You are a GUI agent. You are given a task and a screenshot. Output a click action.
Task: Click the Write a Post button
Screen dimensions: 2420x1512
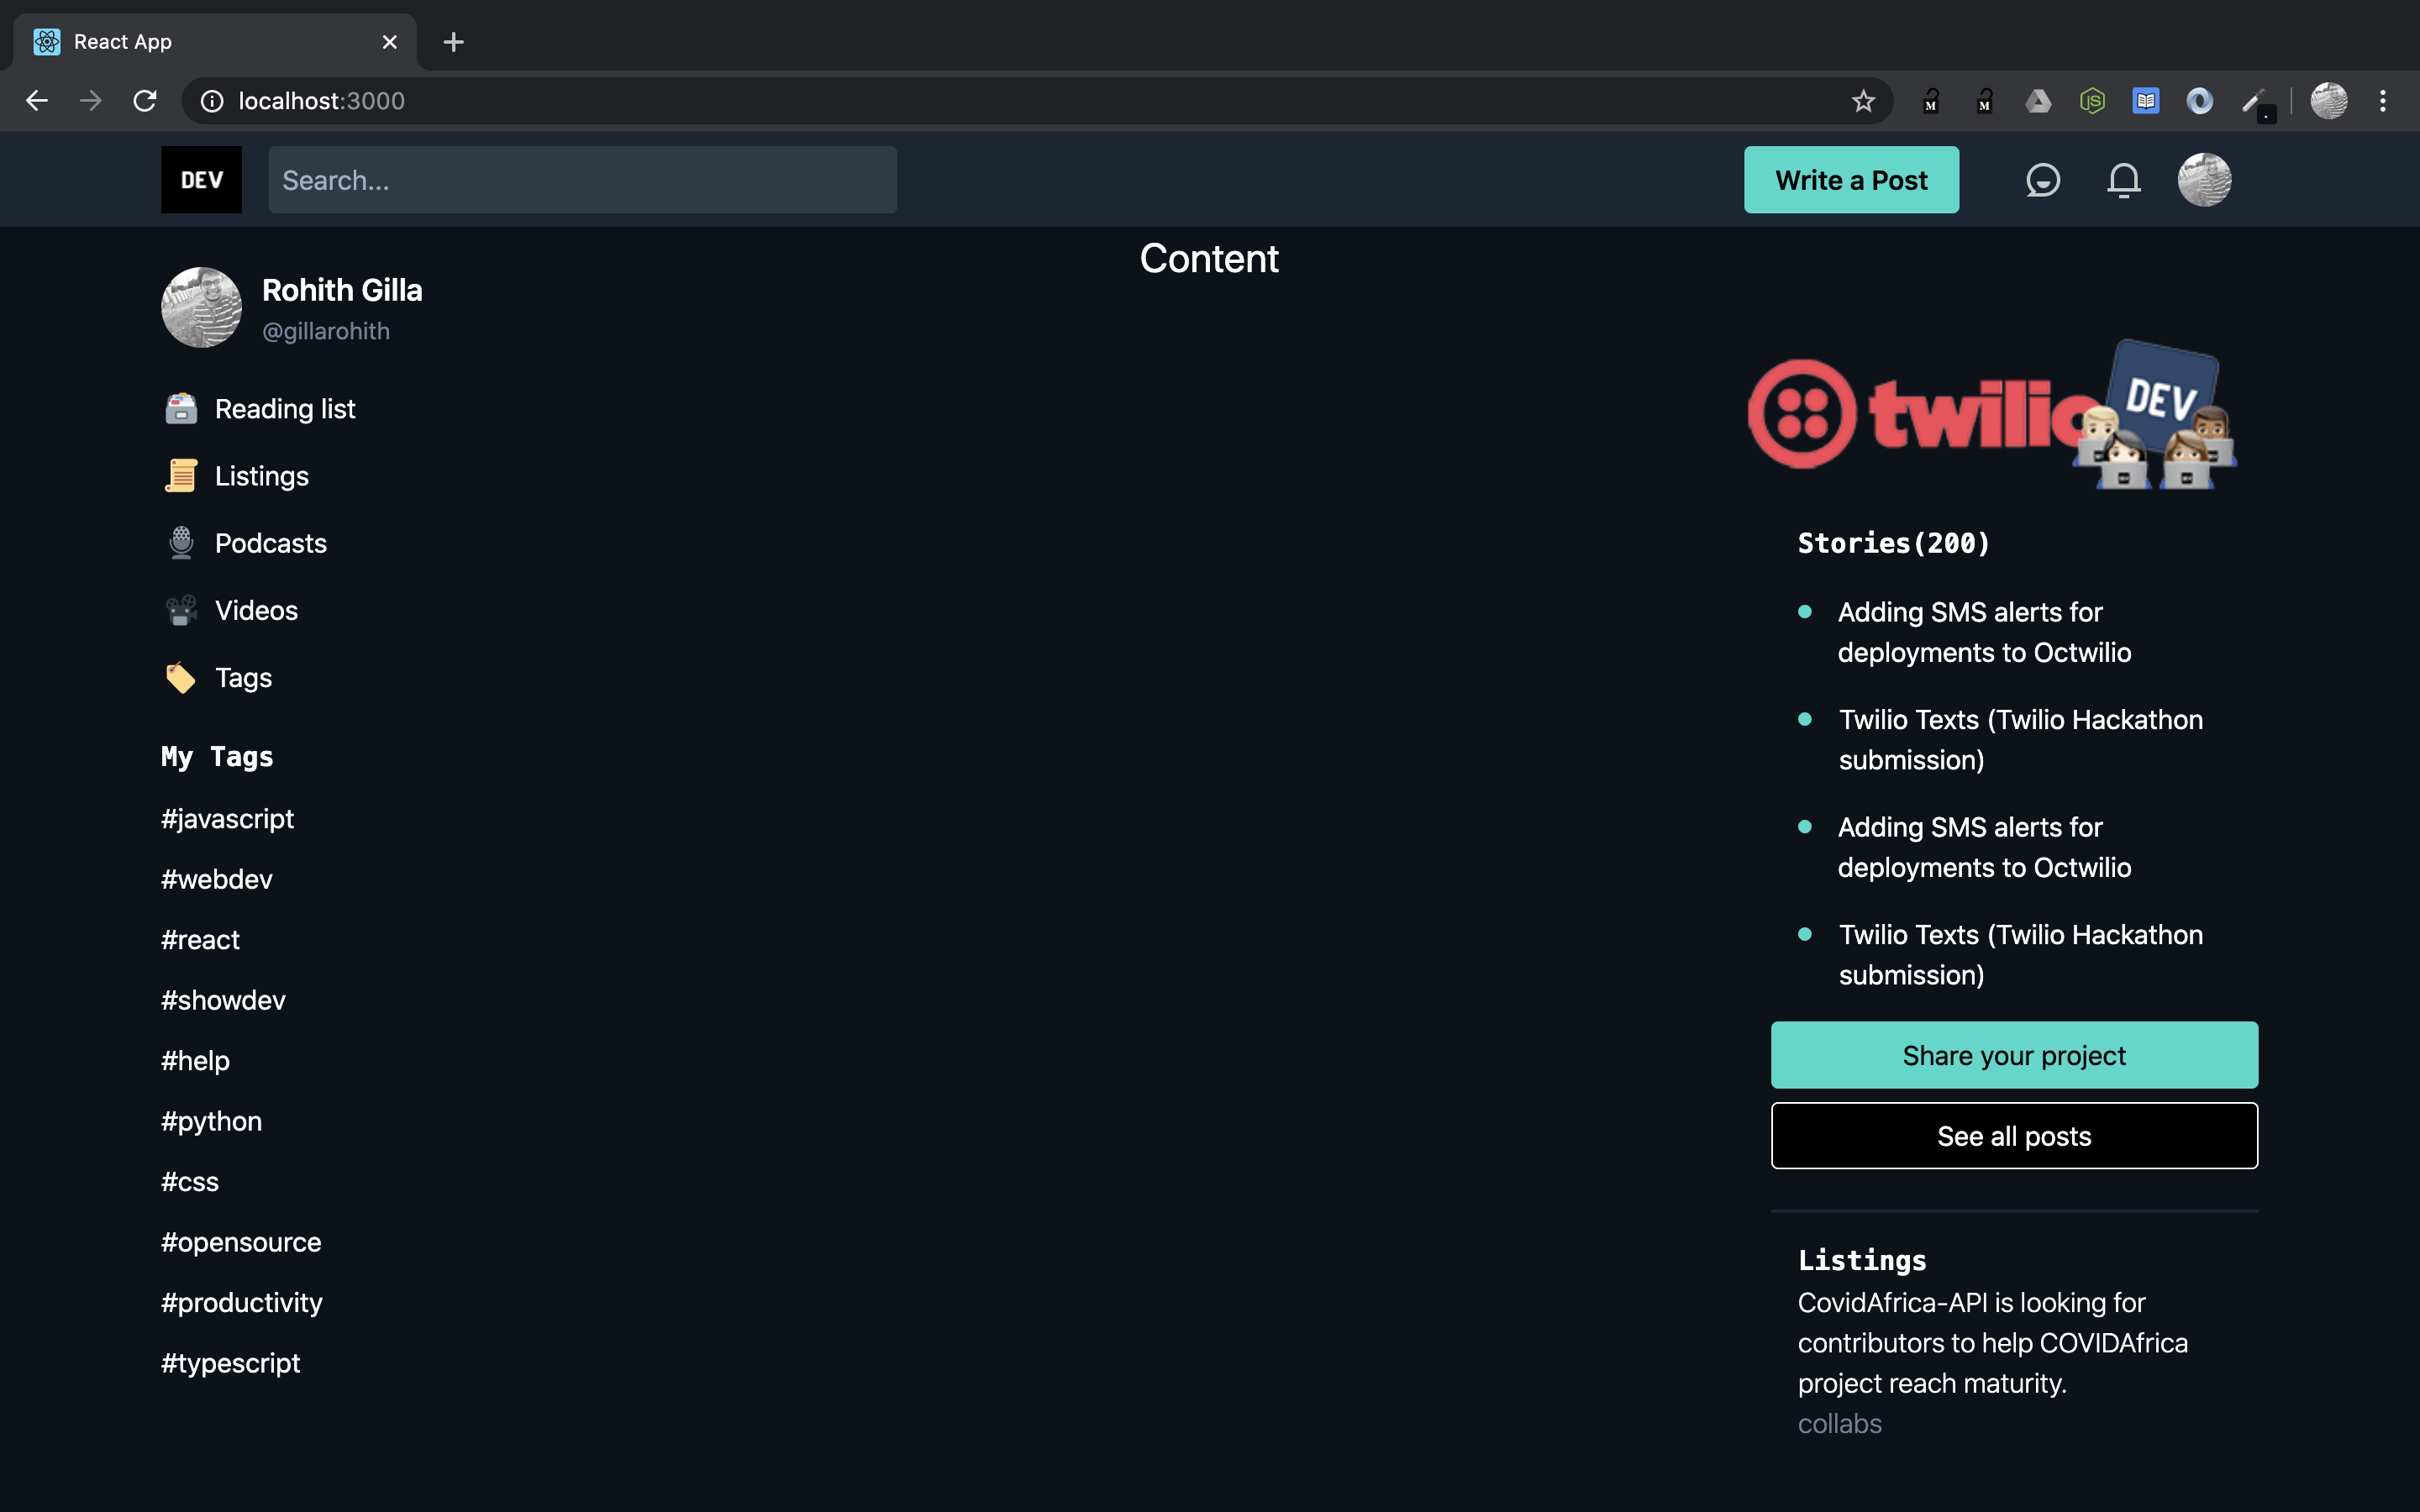[1851, 180]
